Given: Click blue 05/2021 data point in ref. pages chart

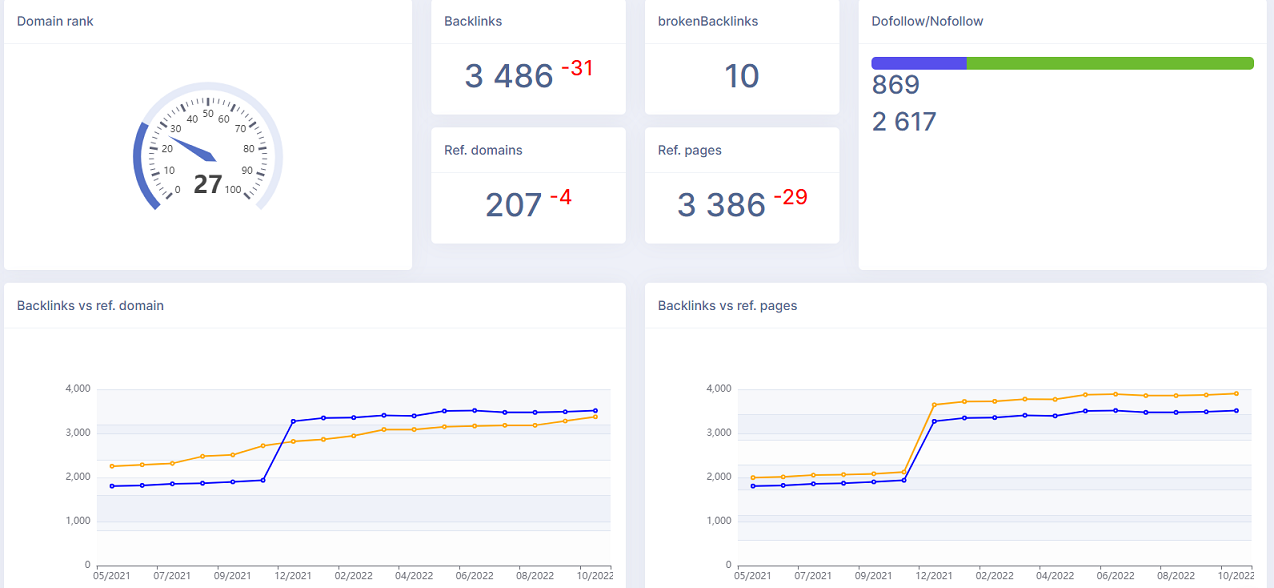Looking at the screenshot, I should coord(753,486).
